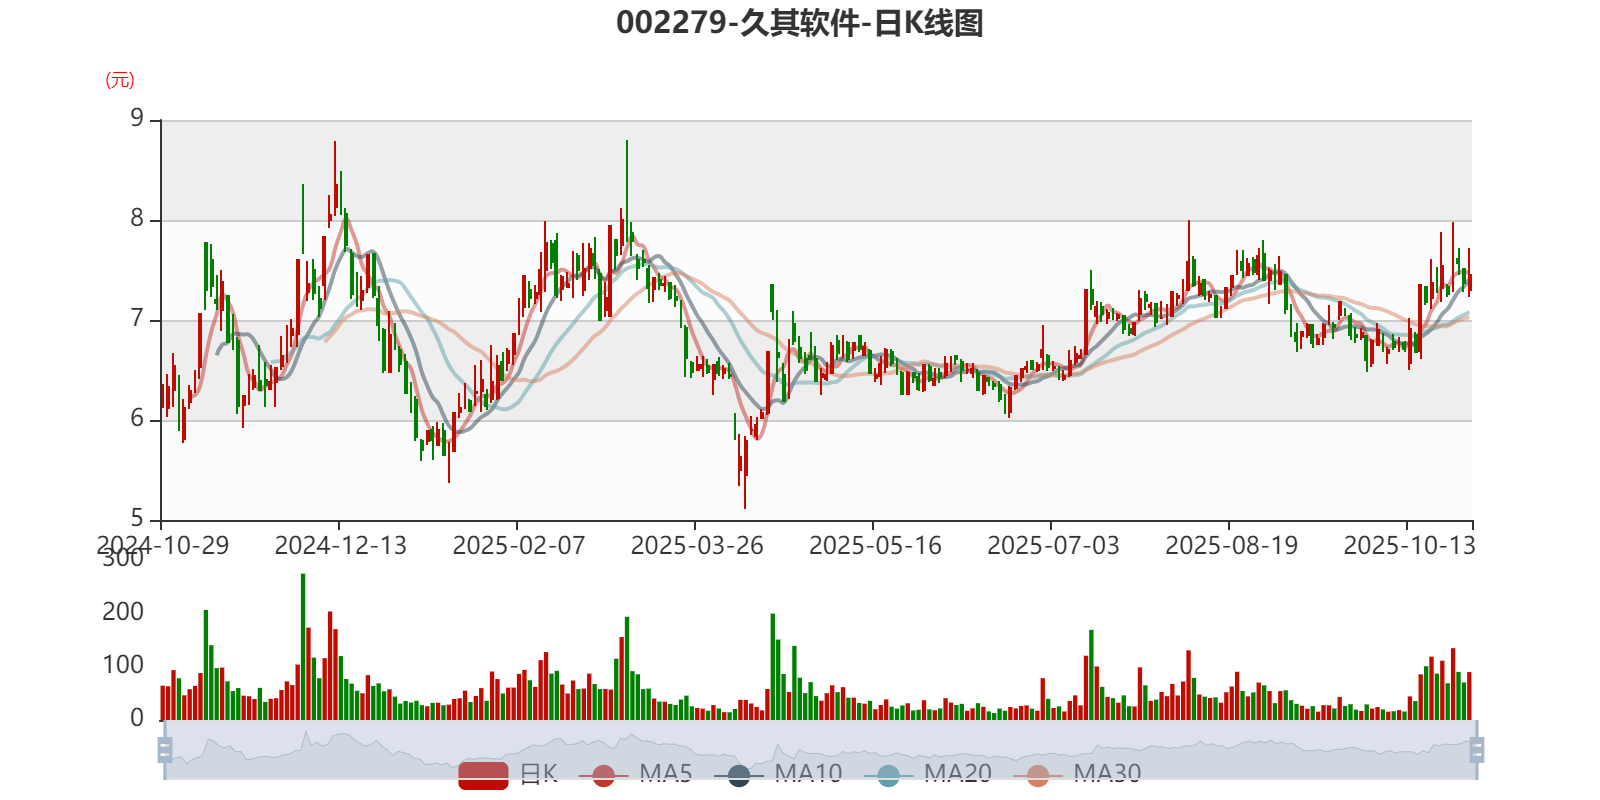Click the price axis label 9

tap(137, 119)
